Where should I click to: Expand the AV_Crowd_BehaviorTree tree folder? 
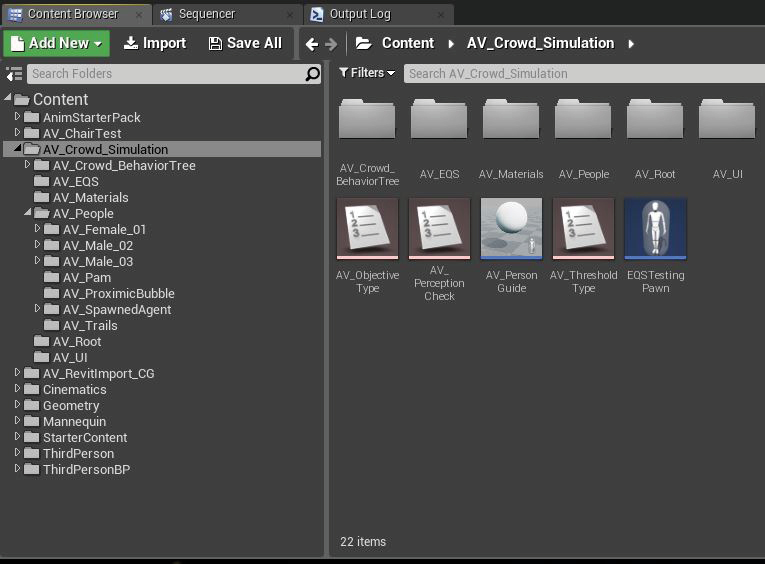click(x=28, y=165)
